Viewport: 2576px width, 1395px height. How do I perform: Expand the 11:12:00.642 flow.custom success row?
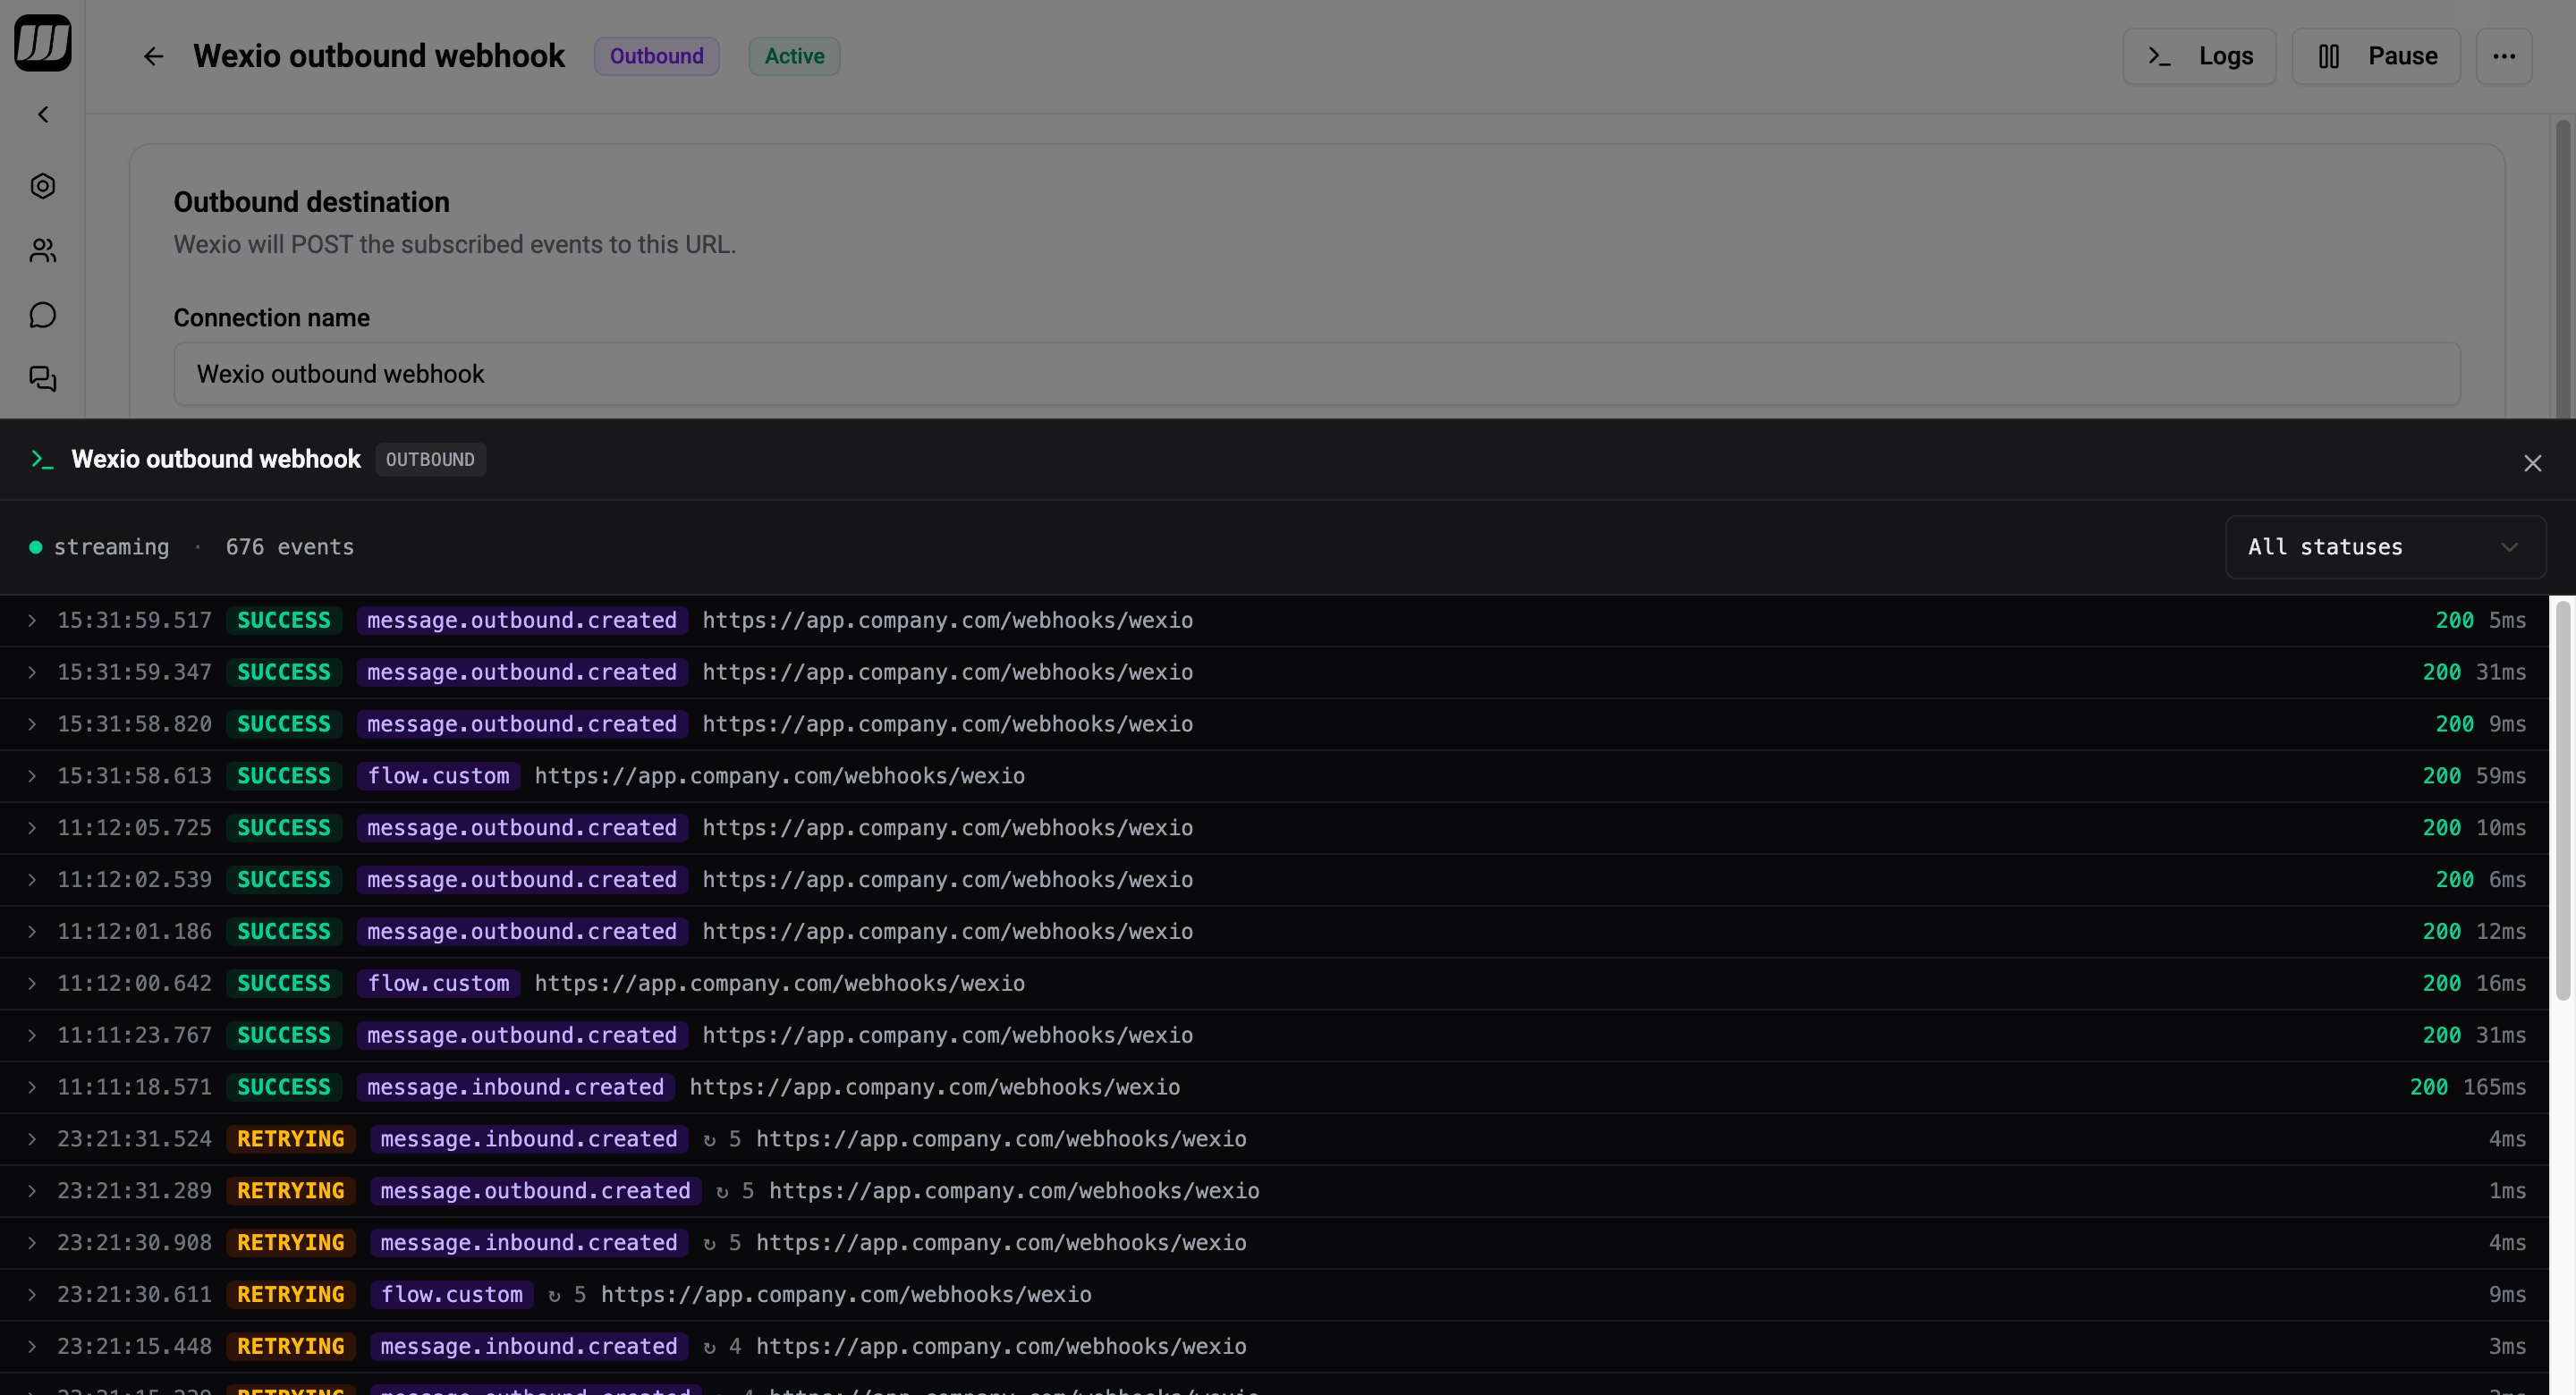point(32,984)
